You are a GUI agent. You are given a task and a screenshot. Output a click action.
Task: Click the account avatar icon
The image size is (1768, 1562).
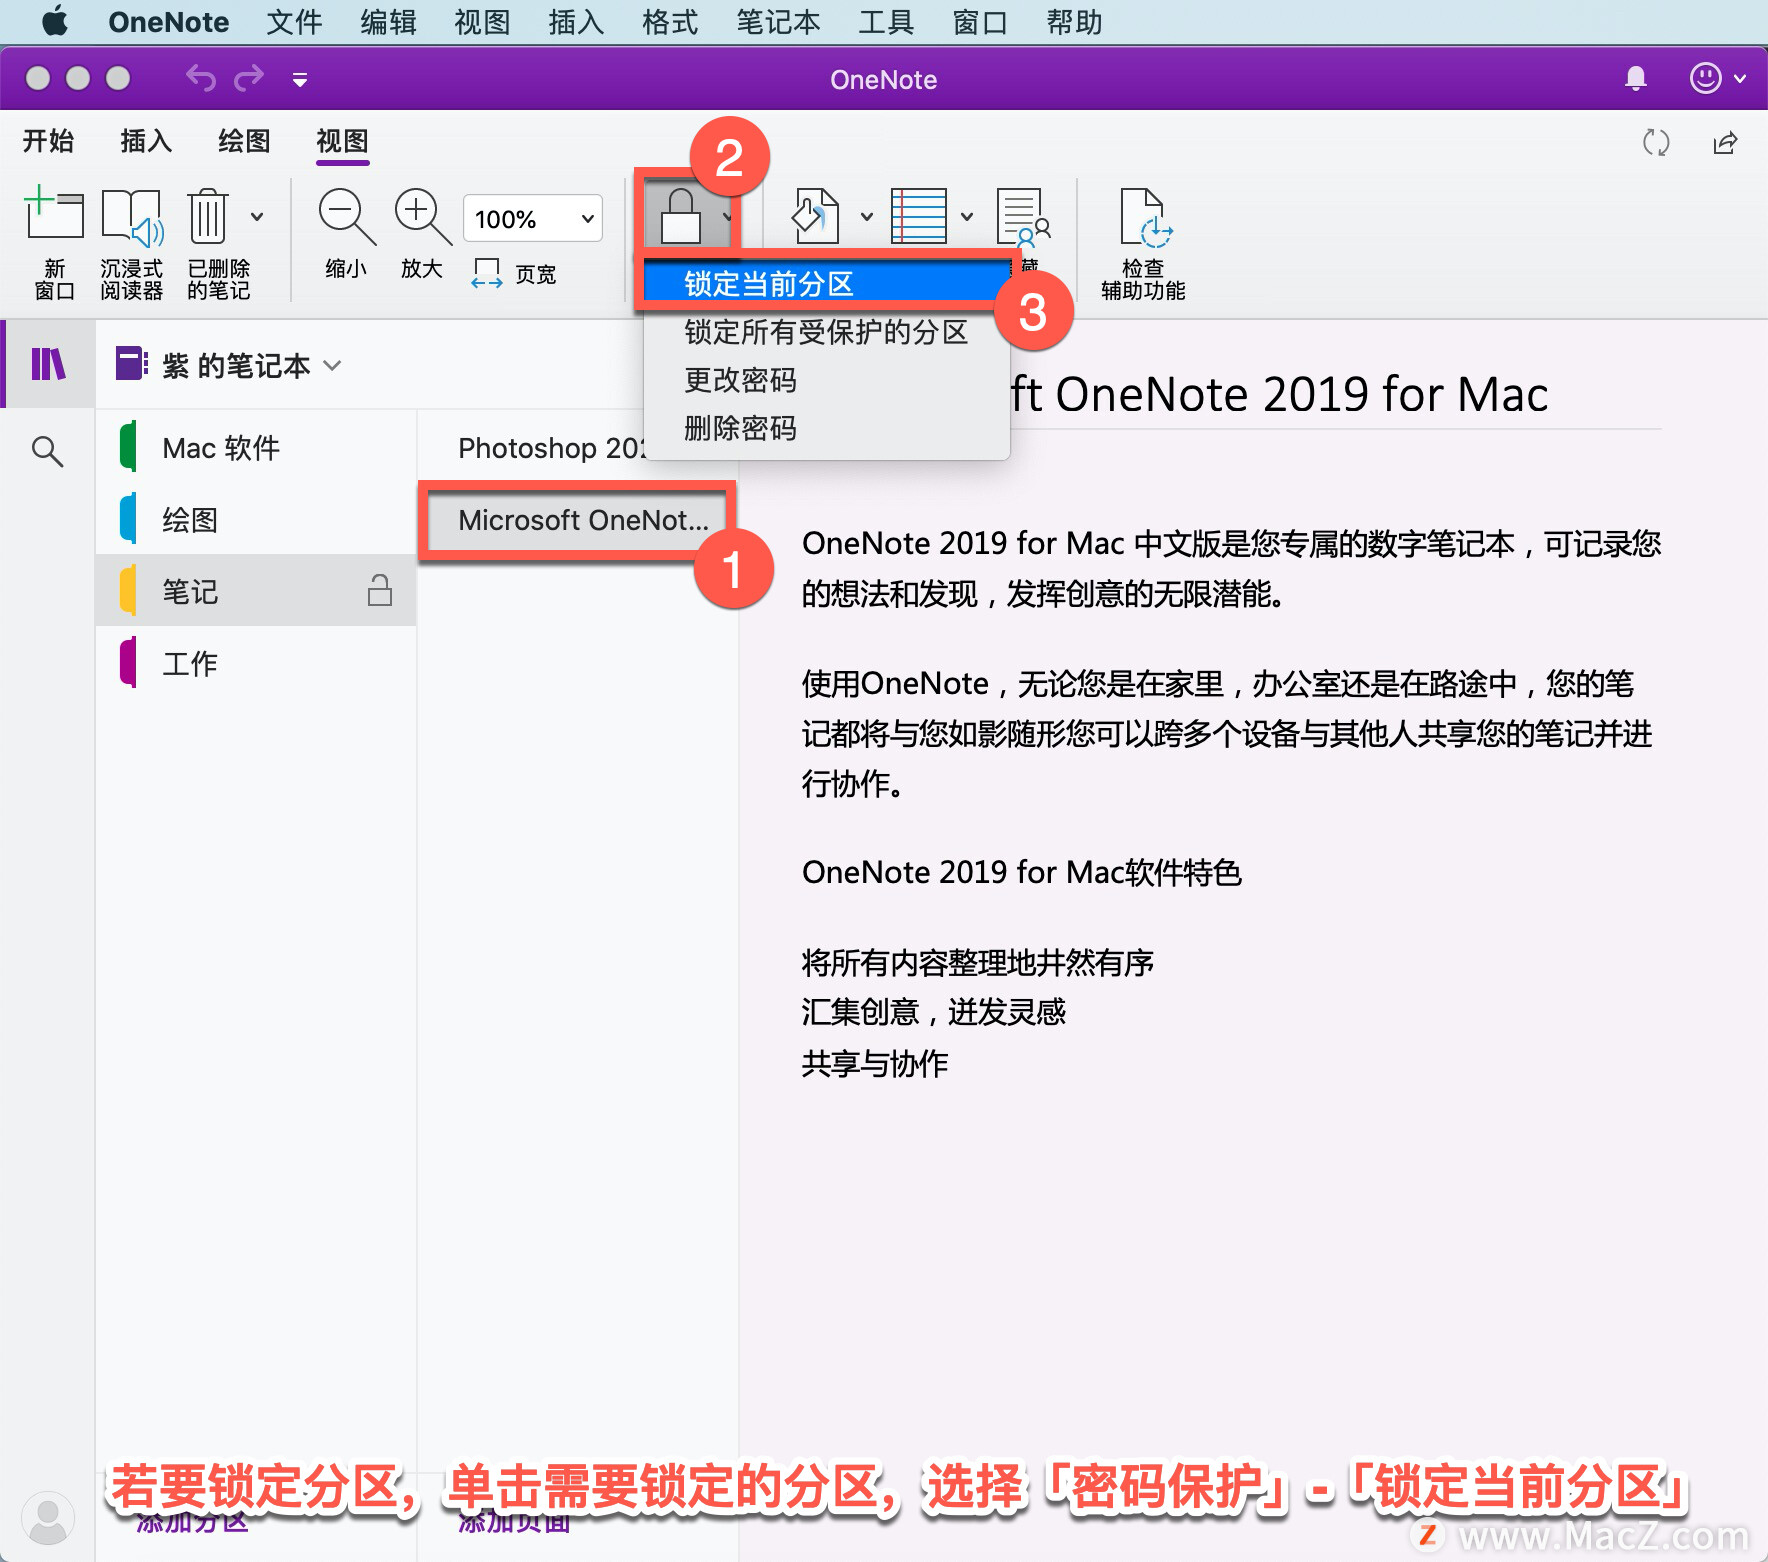(x=47, y=1518)
